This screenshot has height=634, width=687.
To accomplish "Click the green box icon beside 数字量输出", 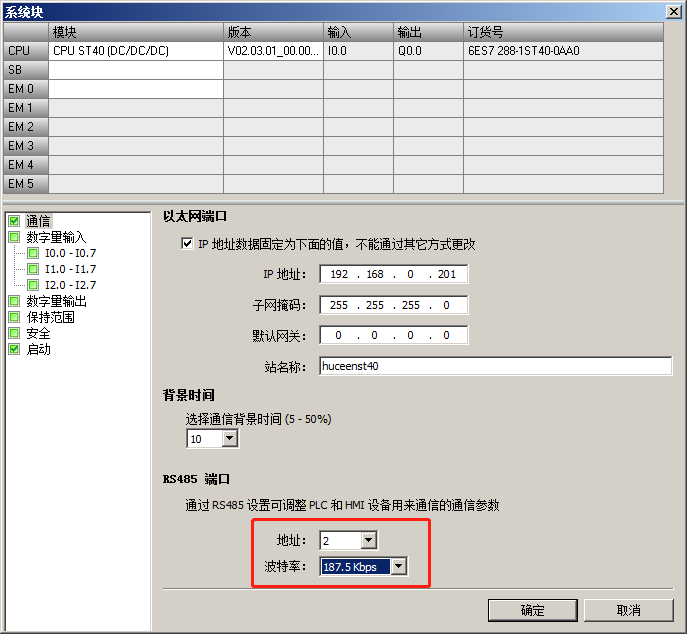I will (14, 301).
